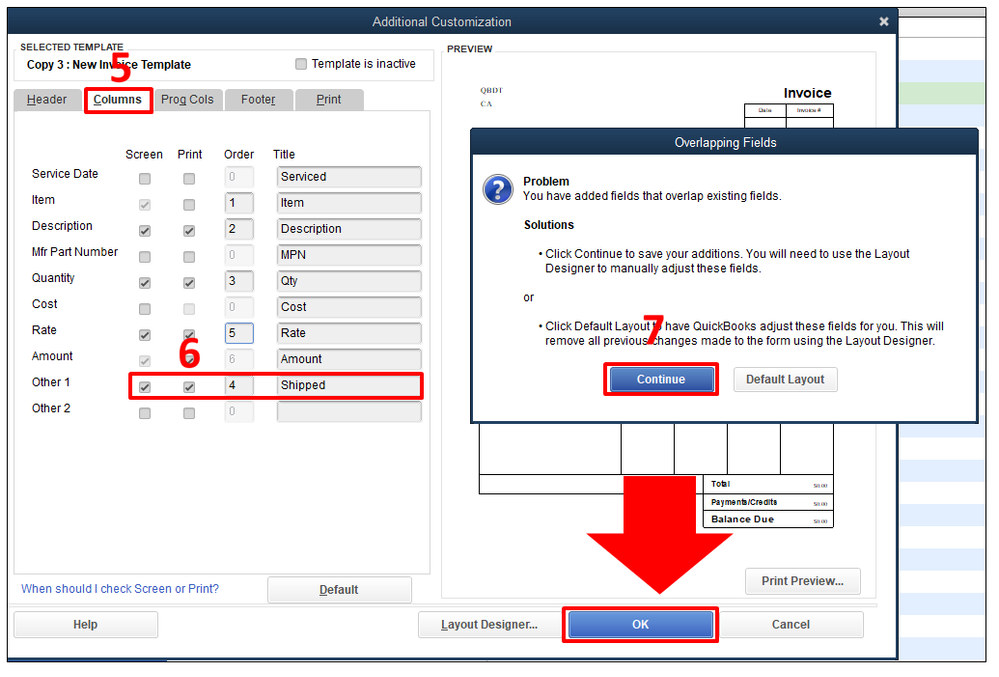Edit the 'Serviced' title field
This screenshot has height=677, width=999.
tap(349, 177)
